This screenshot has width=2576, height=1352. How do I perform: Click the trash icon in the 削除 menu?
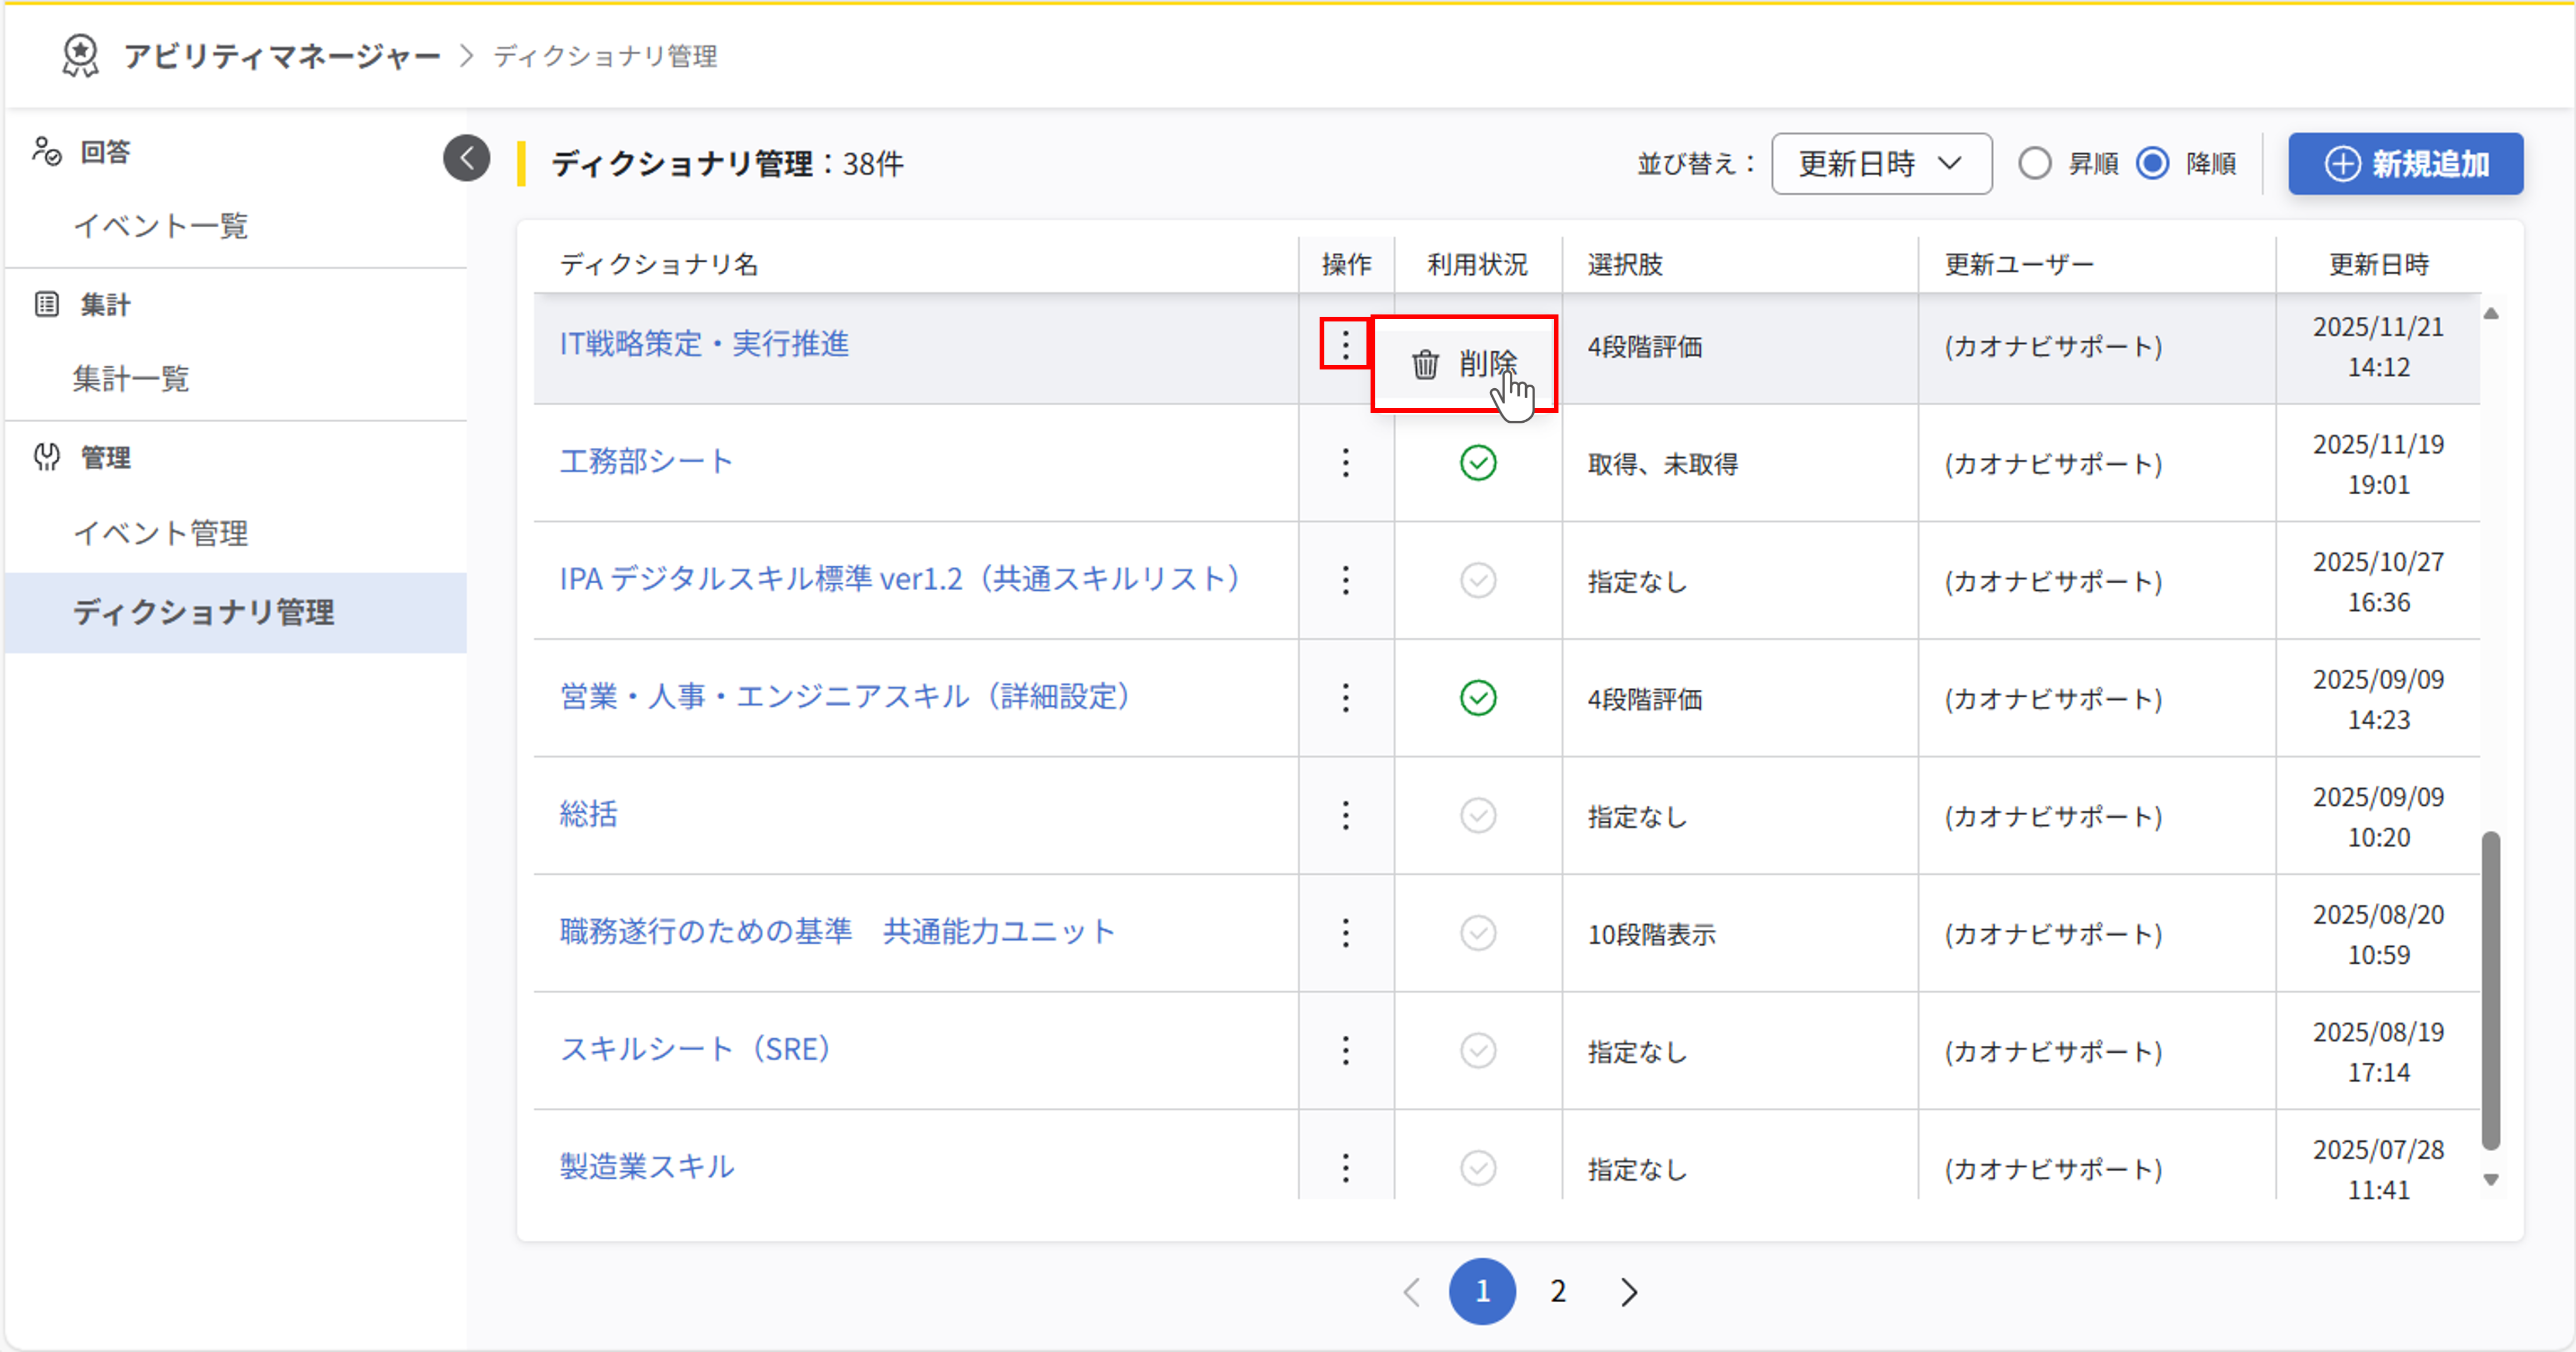[1424, 363]
